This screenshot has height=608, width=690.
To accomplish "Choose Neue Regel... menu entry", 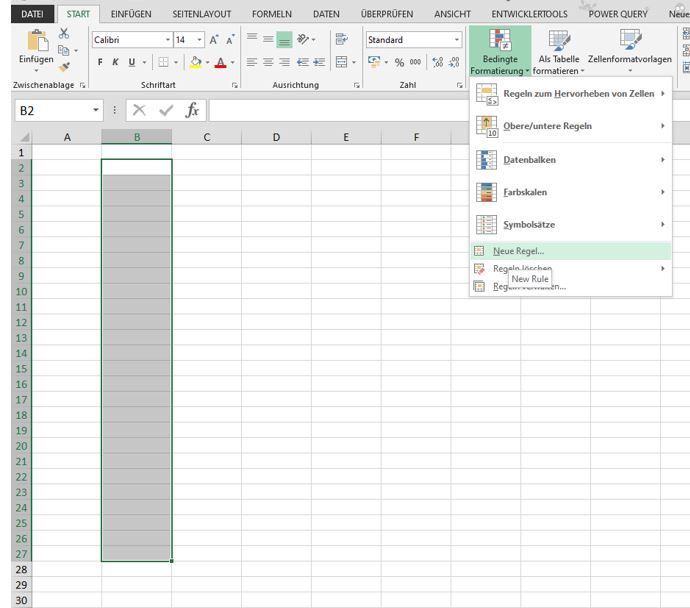I will [571, 251].
